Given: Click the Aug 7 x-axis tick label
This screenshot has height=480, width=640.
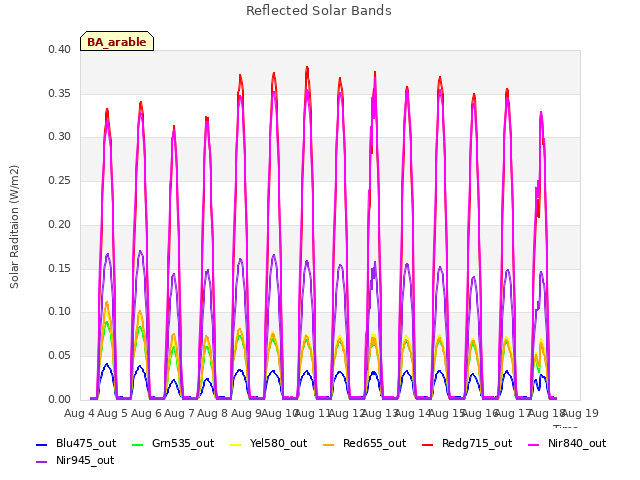Looking at the screenshot, I should [x=179, y=413].
